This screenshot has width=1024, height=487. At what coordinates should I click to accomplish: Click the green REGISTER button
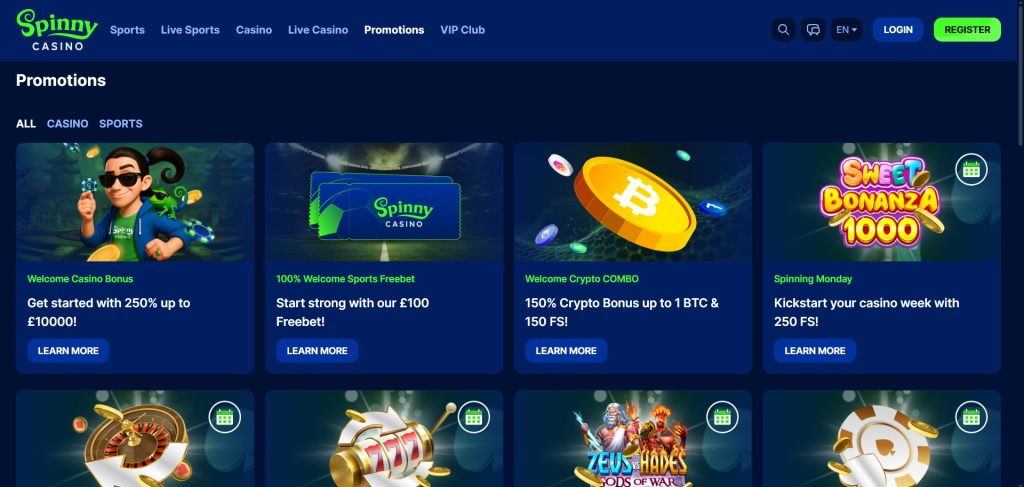pos(967,29)
